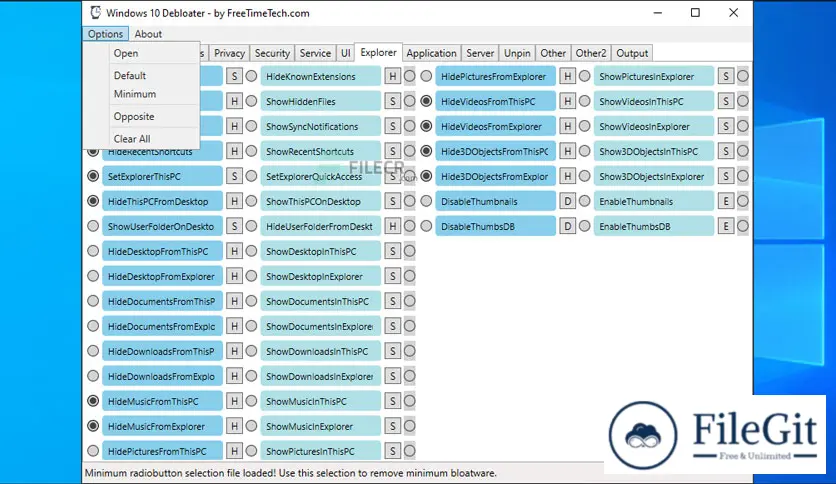This screenshot has width=836, height=484.
Task: Select Default in the Options dropdown
Action: coord(130,76)
